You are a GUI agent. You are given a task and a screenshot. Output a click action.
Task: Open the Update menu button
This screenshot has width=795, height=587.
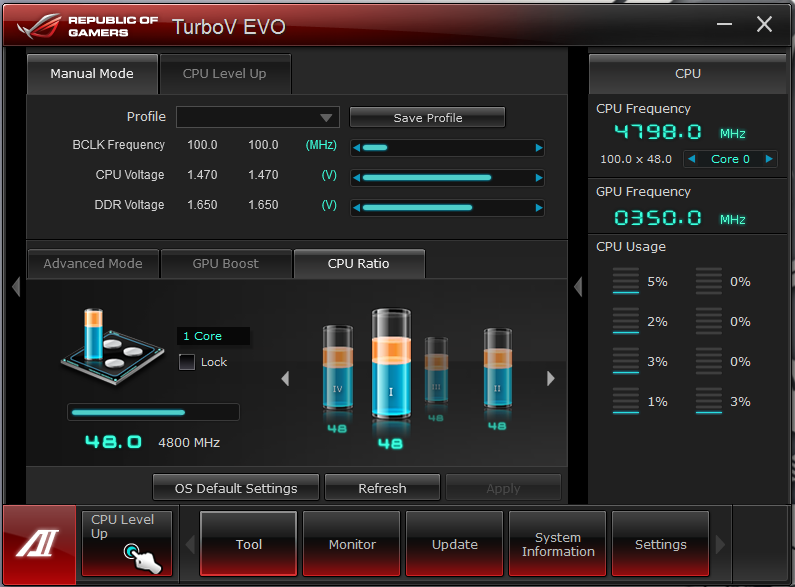(x=455, y=544)
